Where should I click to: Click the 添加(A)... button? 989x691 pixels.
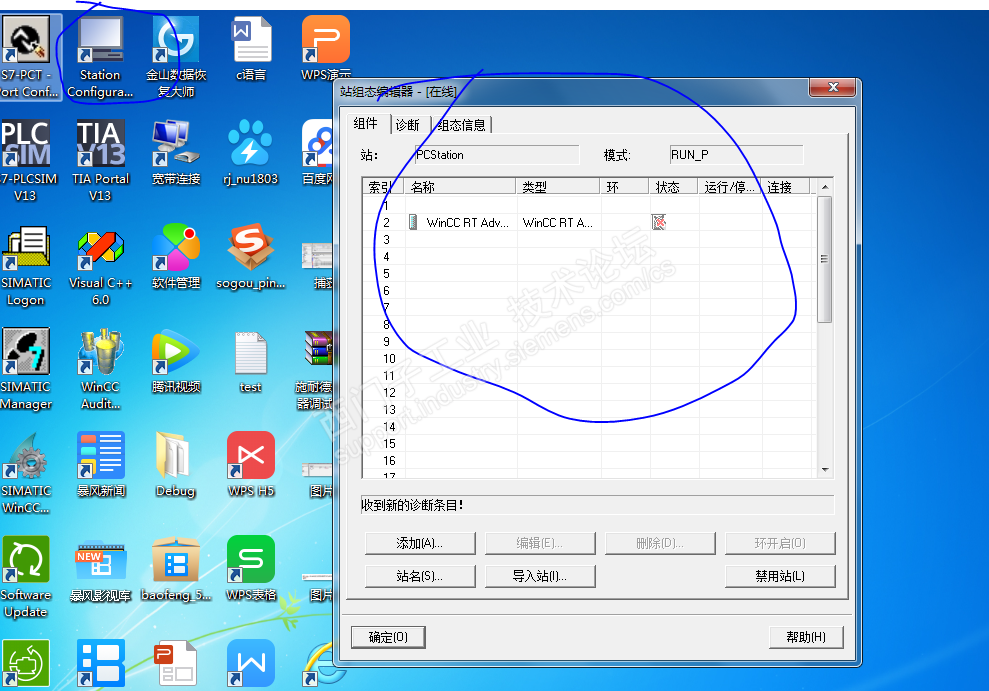[x=420, y=543]
